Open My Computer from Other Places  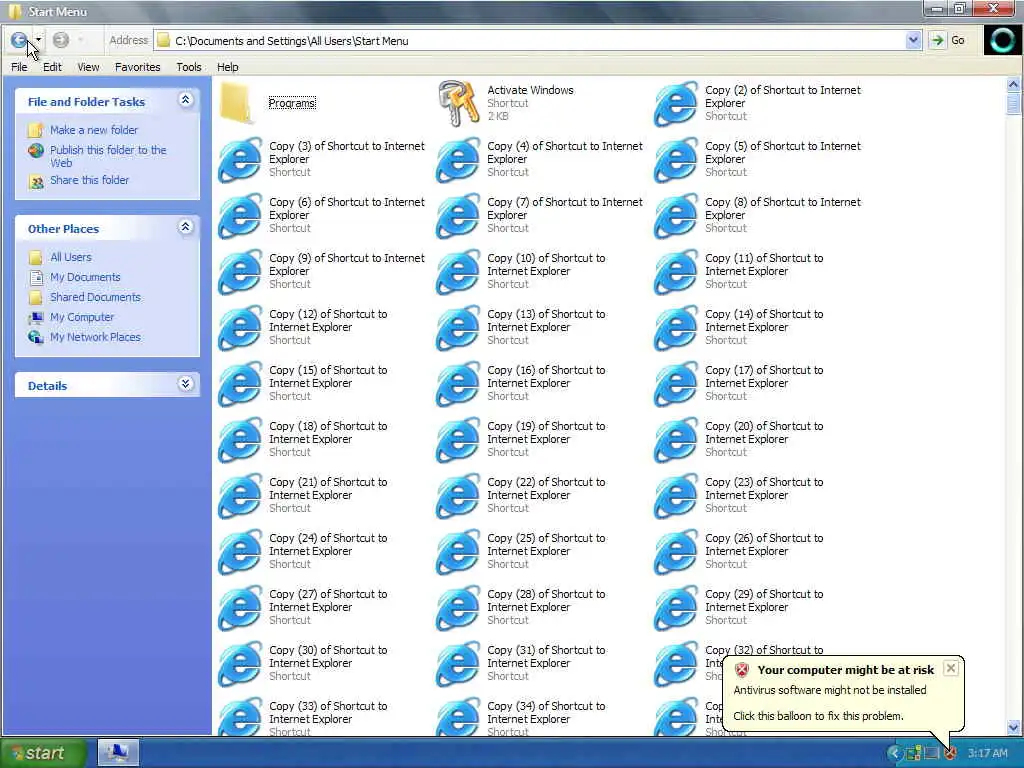click(x=82, y=317)
